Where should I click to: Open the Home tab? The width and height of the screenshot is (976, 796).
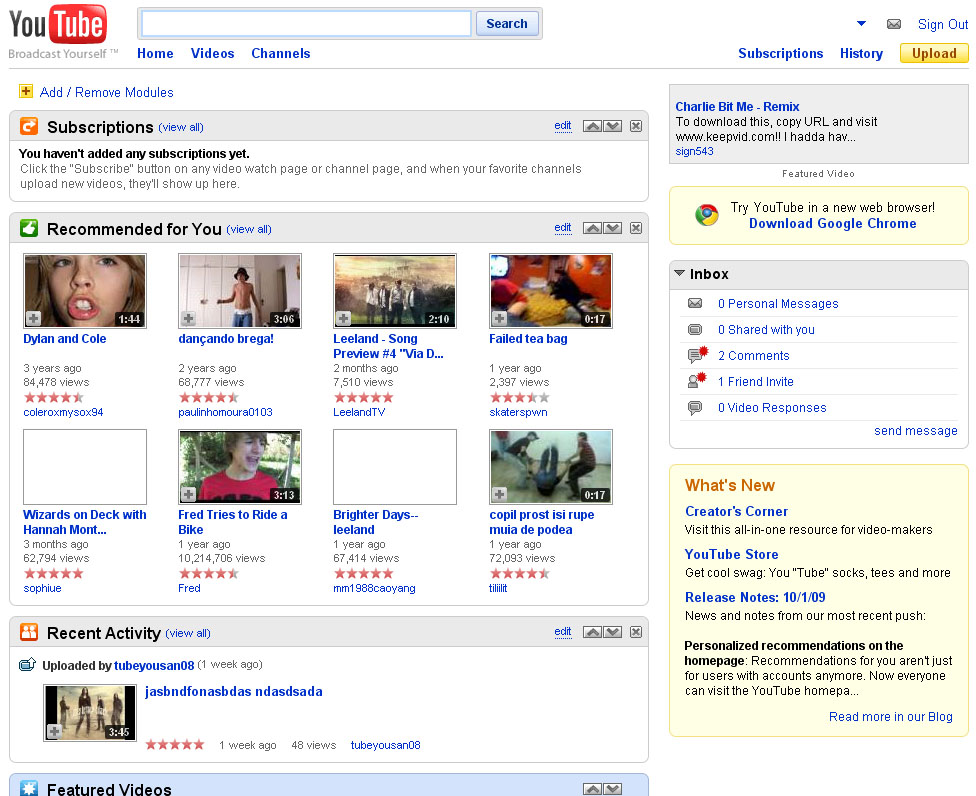(155, 54)
